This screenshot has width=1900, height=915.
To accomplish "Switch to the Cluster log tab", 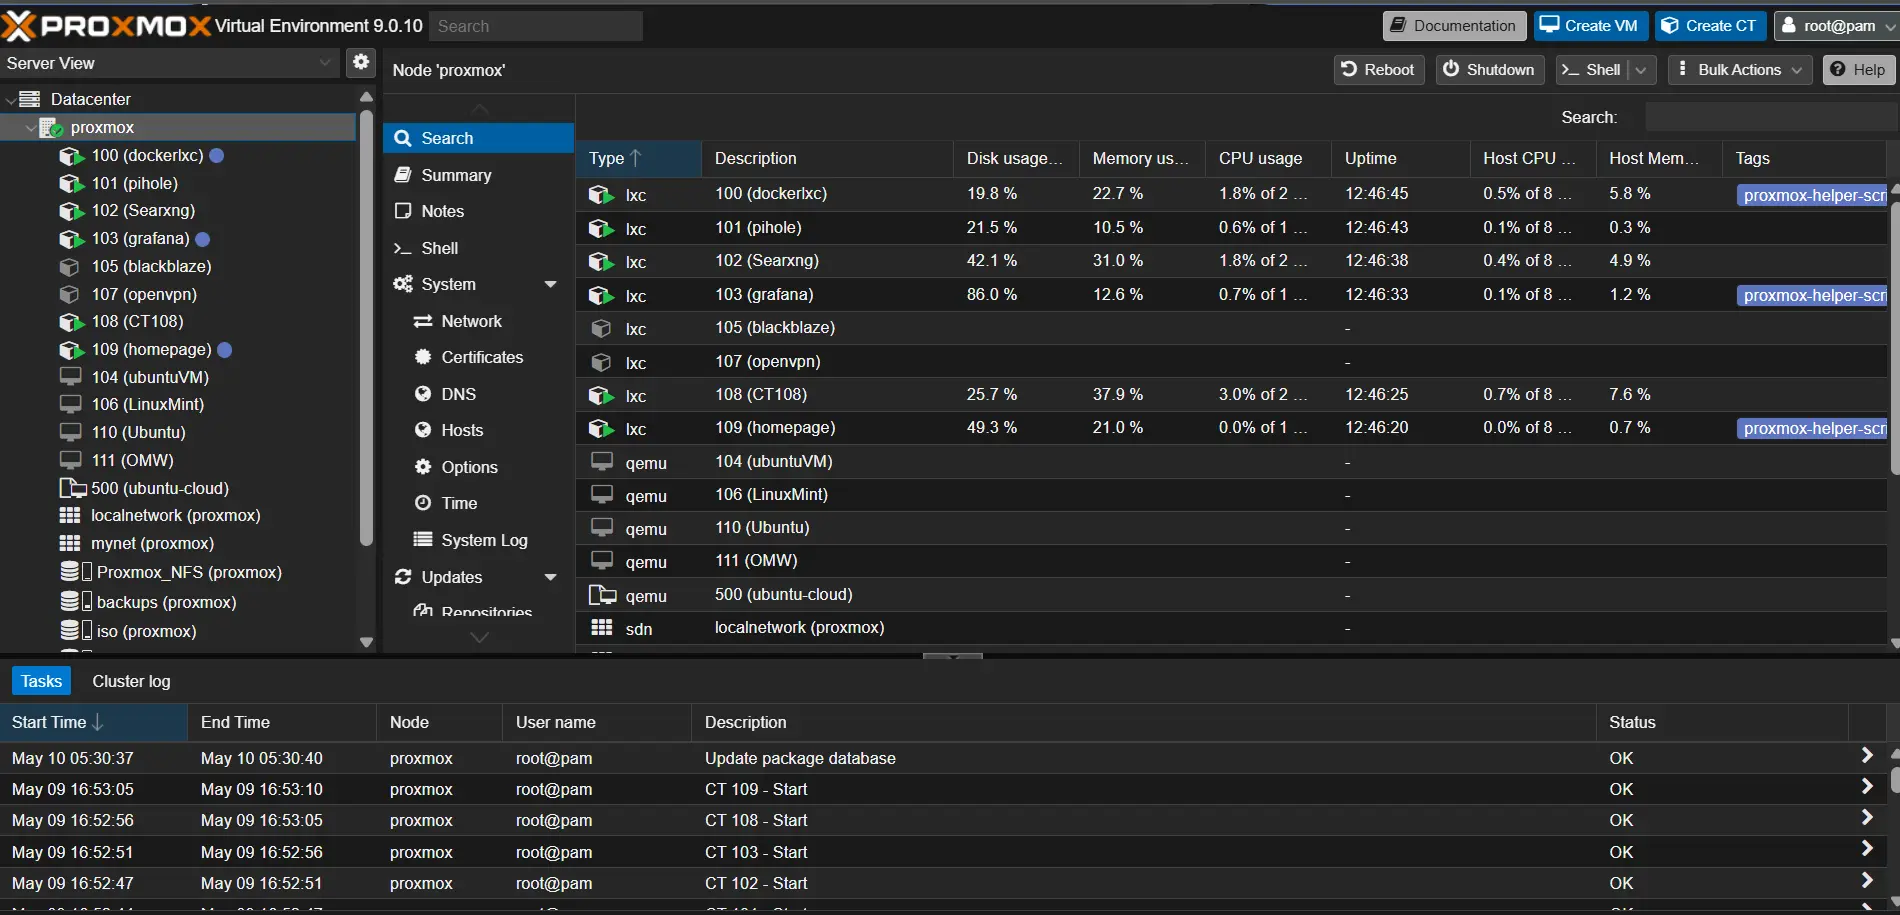I will pyautogui.click(x=131, y=681).
